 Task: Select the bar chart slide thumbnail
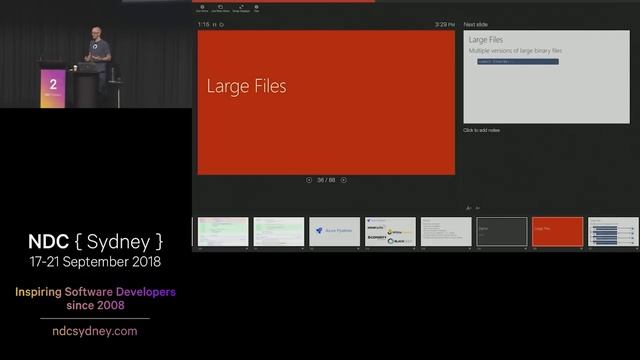(x=613, y=231)
